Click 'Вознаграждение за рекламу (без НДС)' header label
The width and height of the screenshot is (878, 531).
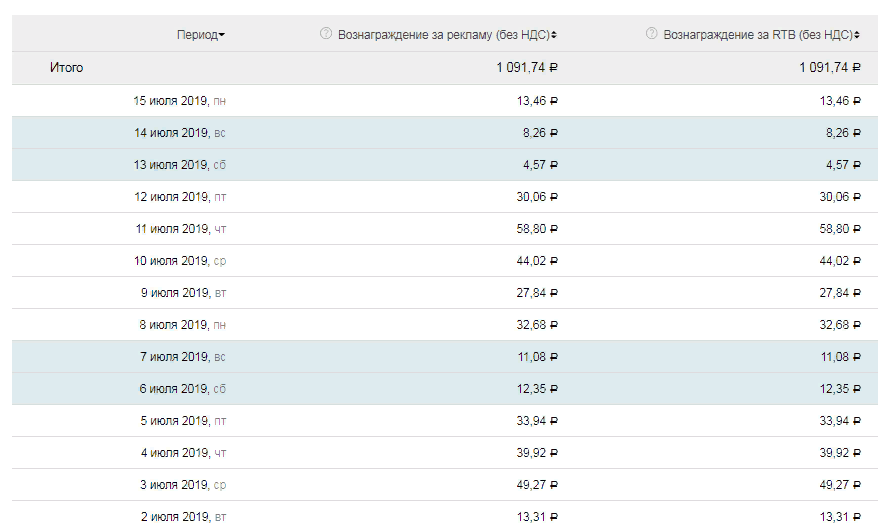click(442, 35)
